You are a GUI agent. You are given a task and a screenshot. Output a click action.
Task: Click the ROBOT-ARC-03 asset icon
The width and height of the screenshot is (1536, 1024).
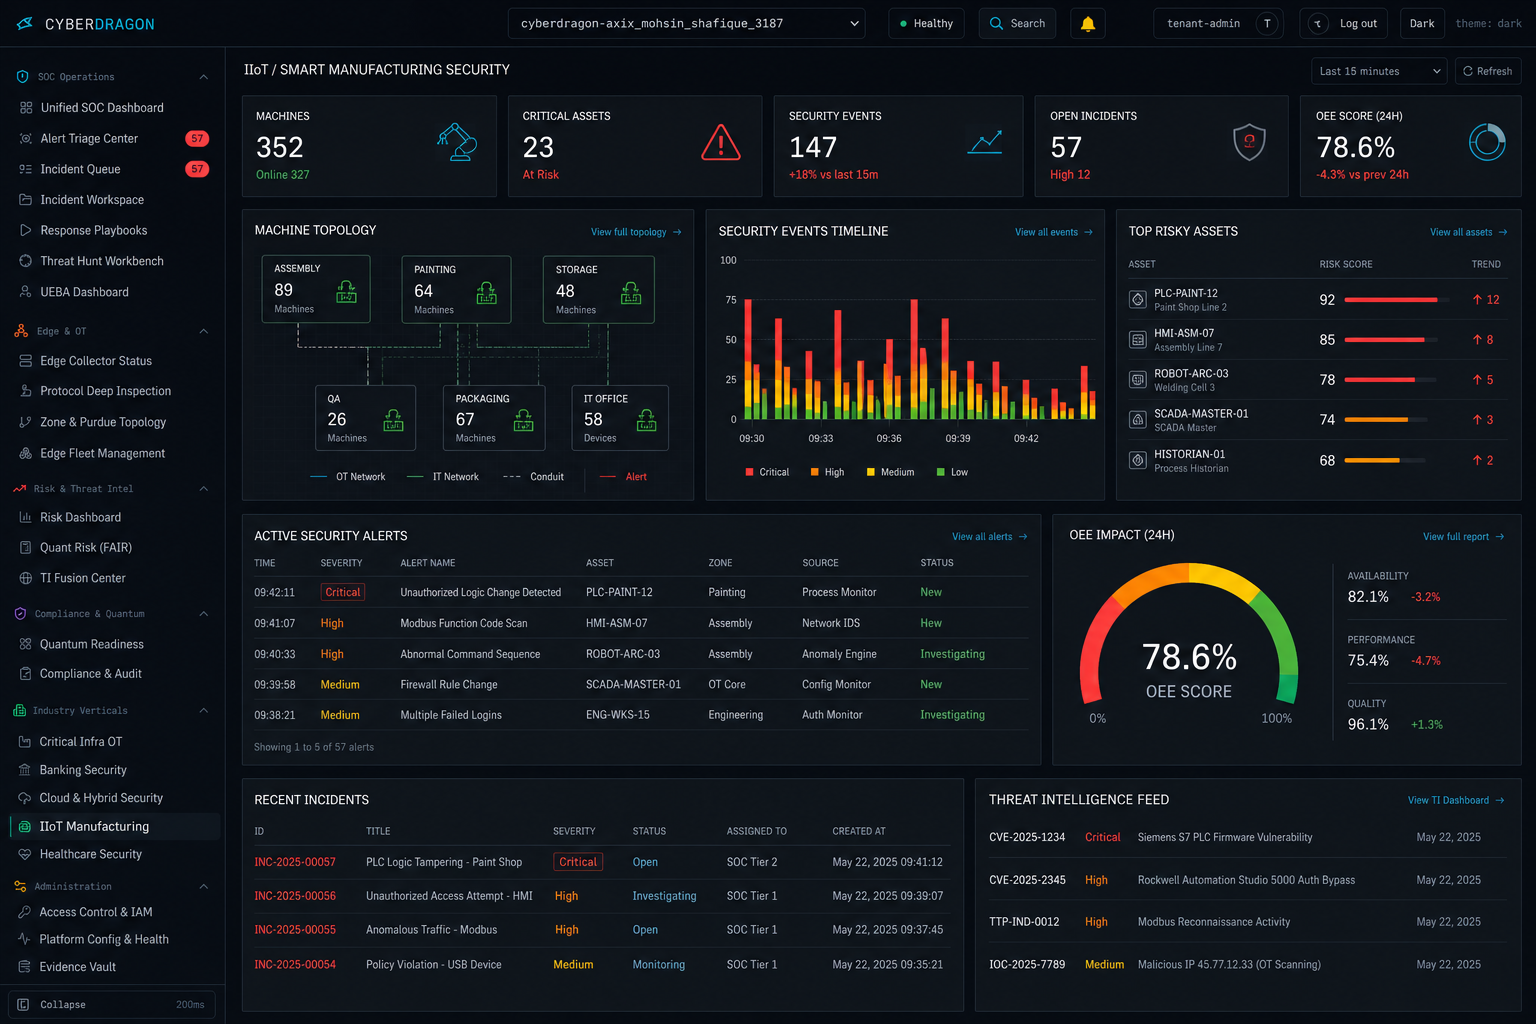1137,379
